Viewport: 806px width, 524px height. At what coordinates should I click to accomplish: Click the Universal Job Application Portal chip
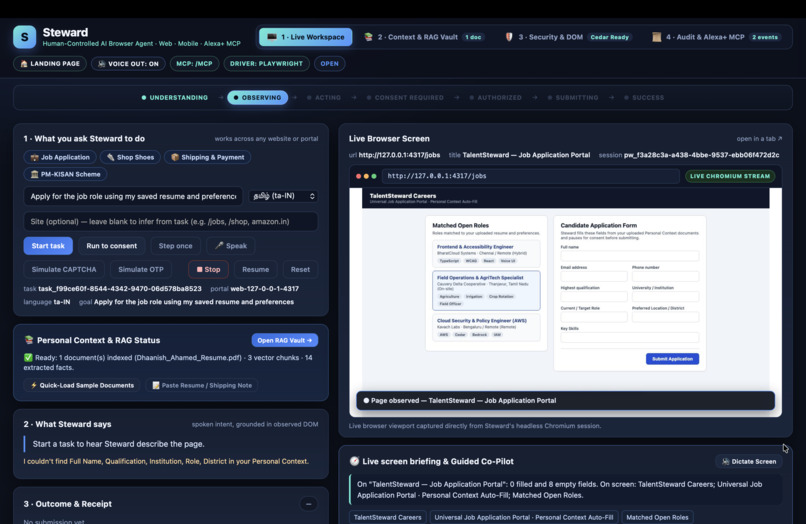pos(524,517)
